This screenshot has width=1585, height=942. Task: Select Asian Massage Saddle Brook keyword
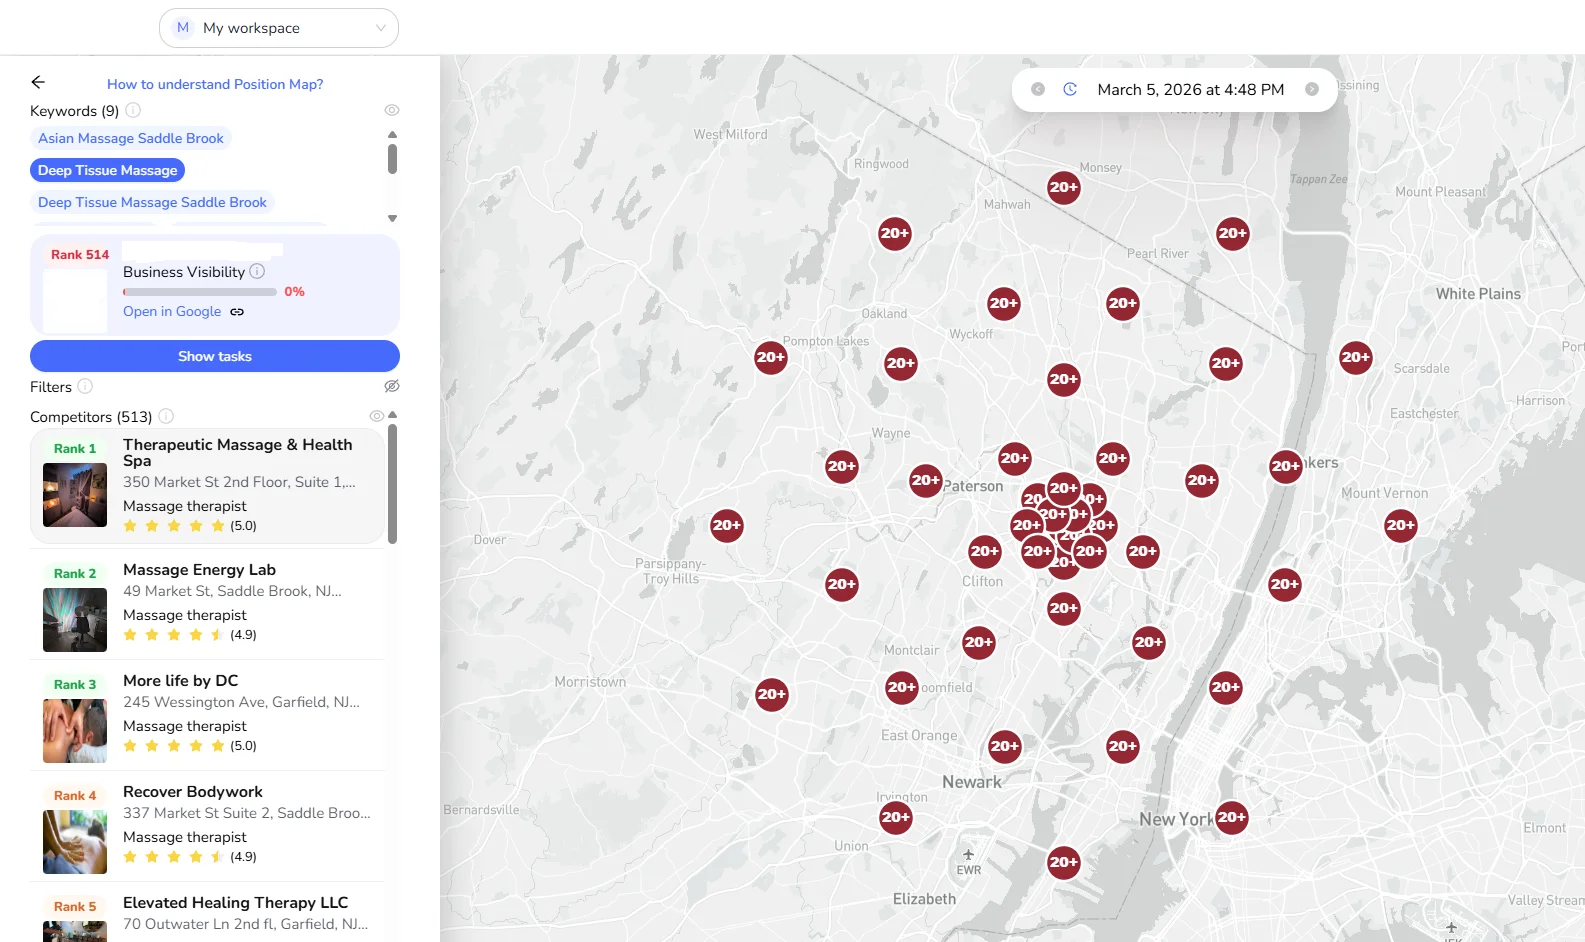coord(131,138)
